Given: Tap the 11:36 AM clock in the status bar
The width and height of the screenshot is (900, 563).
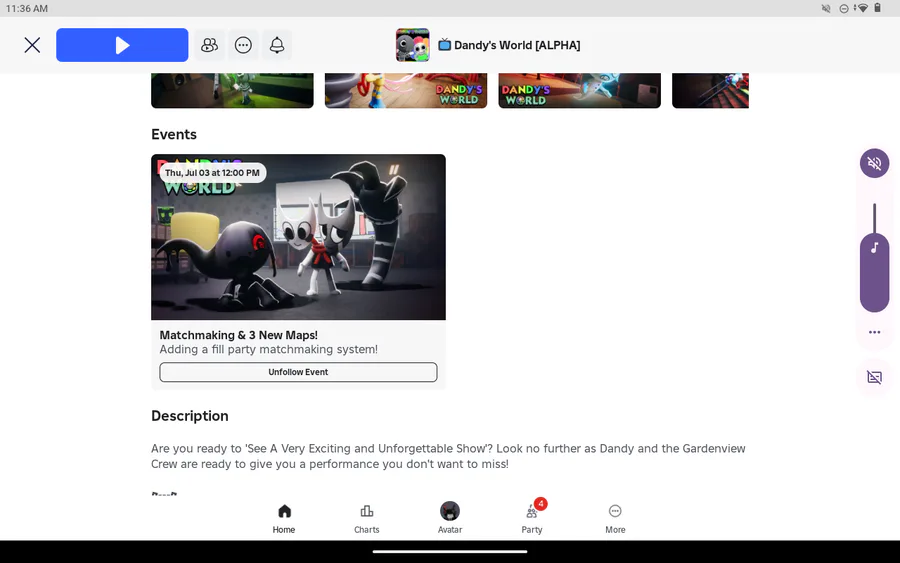Looking at the screenshot, I should (27, 9).
